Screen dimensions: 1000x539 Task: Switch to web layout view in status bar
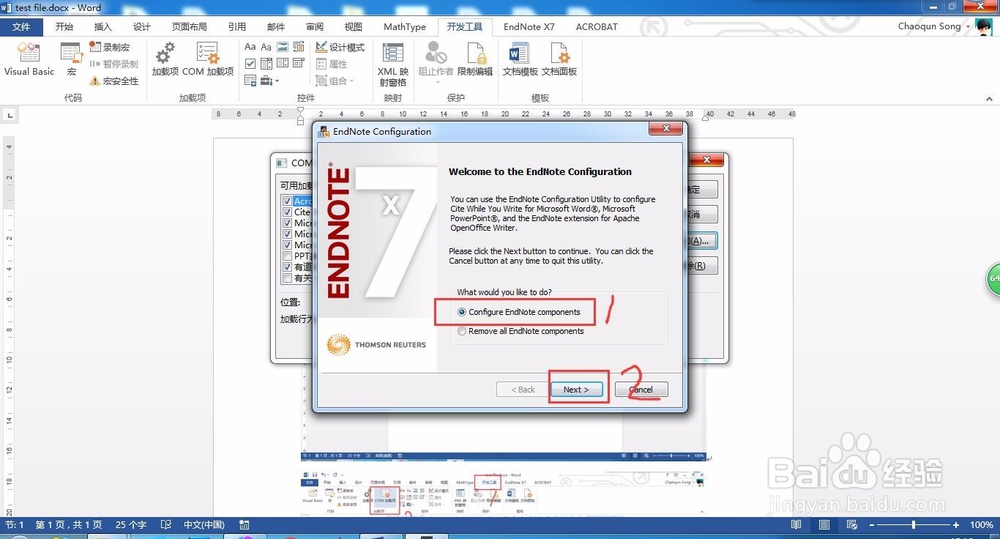(x=852, y=525)
